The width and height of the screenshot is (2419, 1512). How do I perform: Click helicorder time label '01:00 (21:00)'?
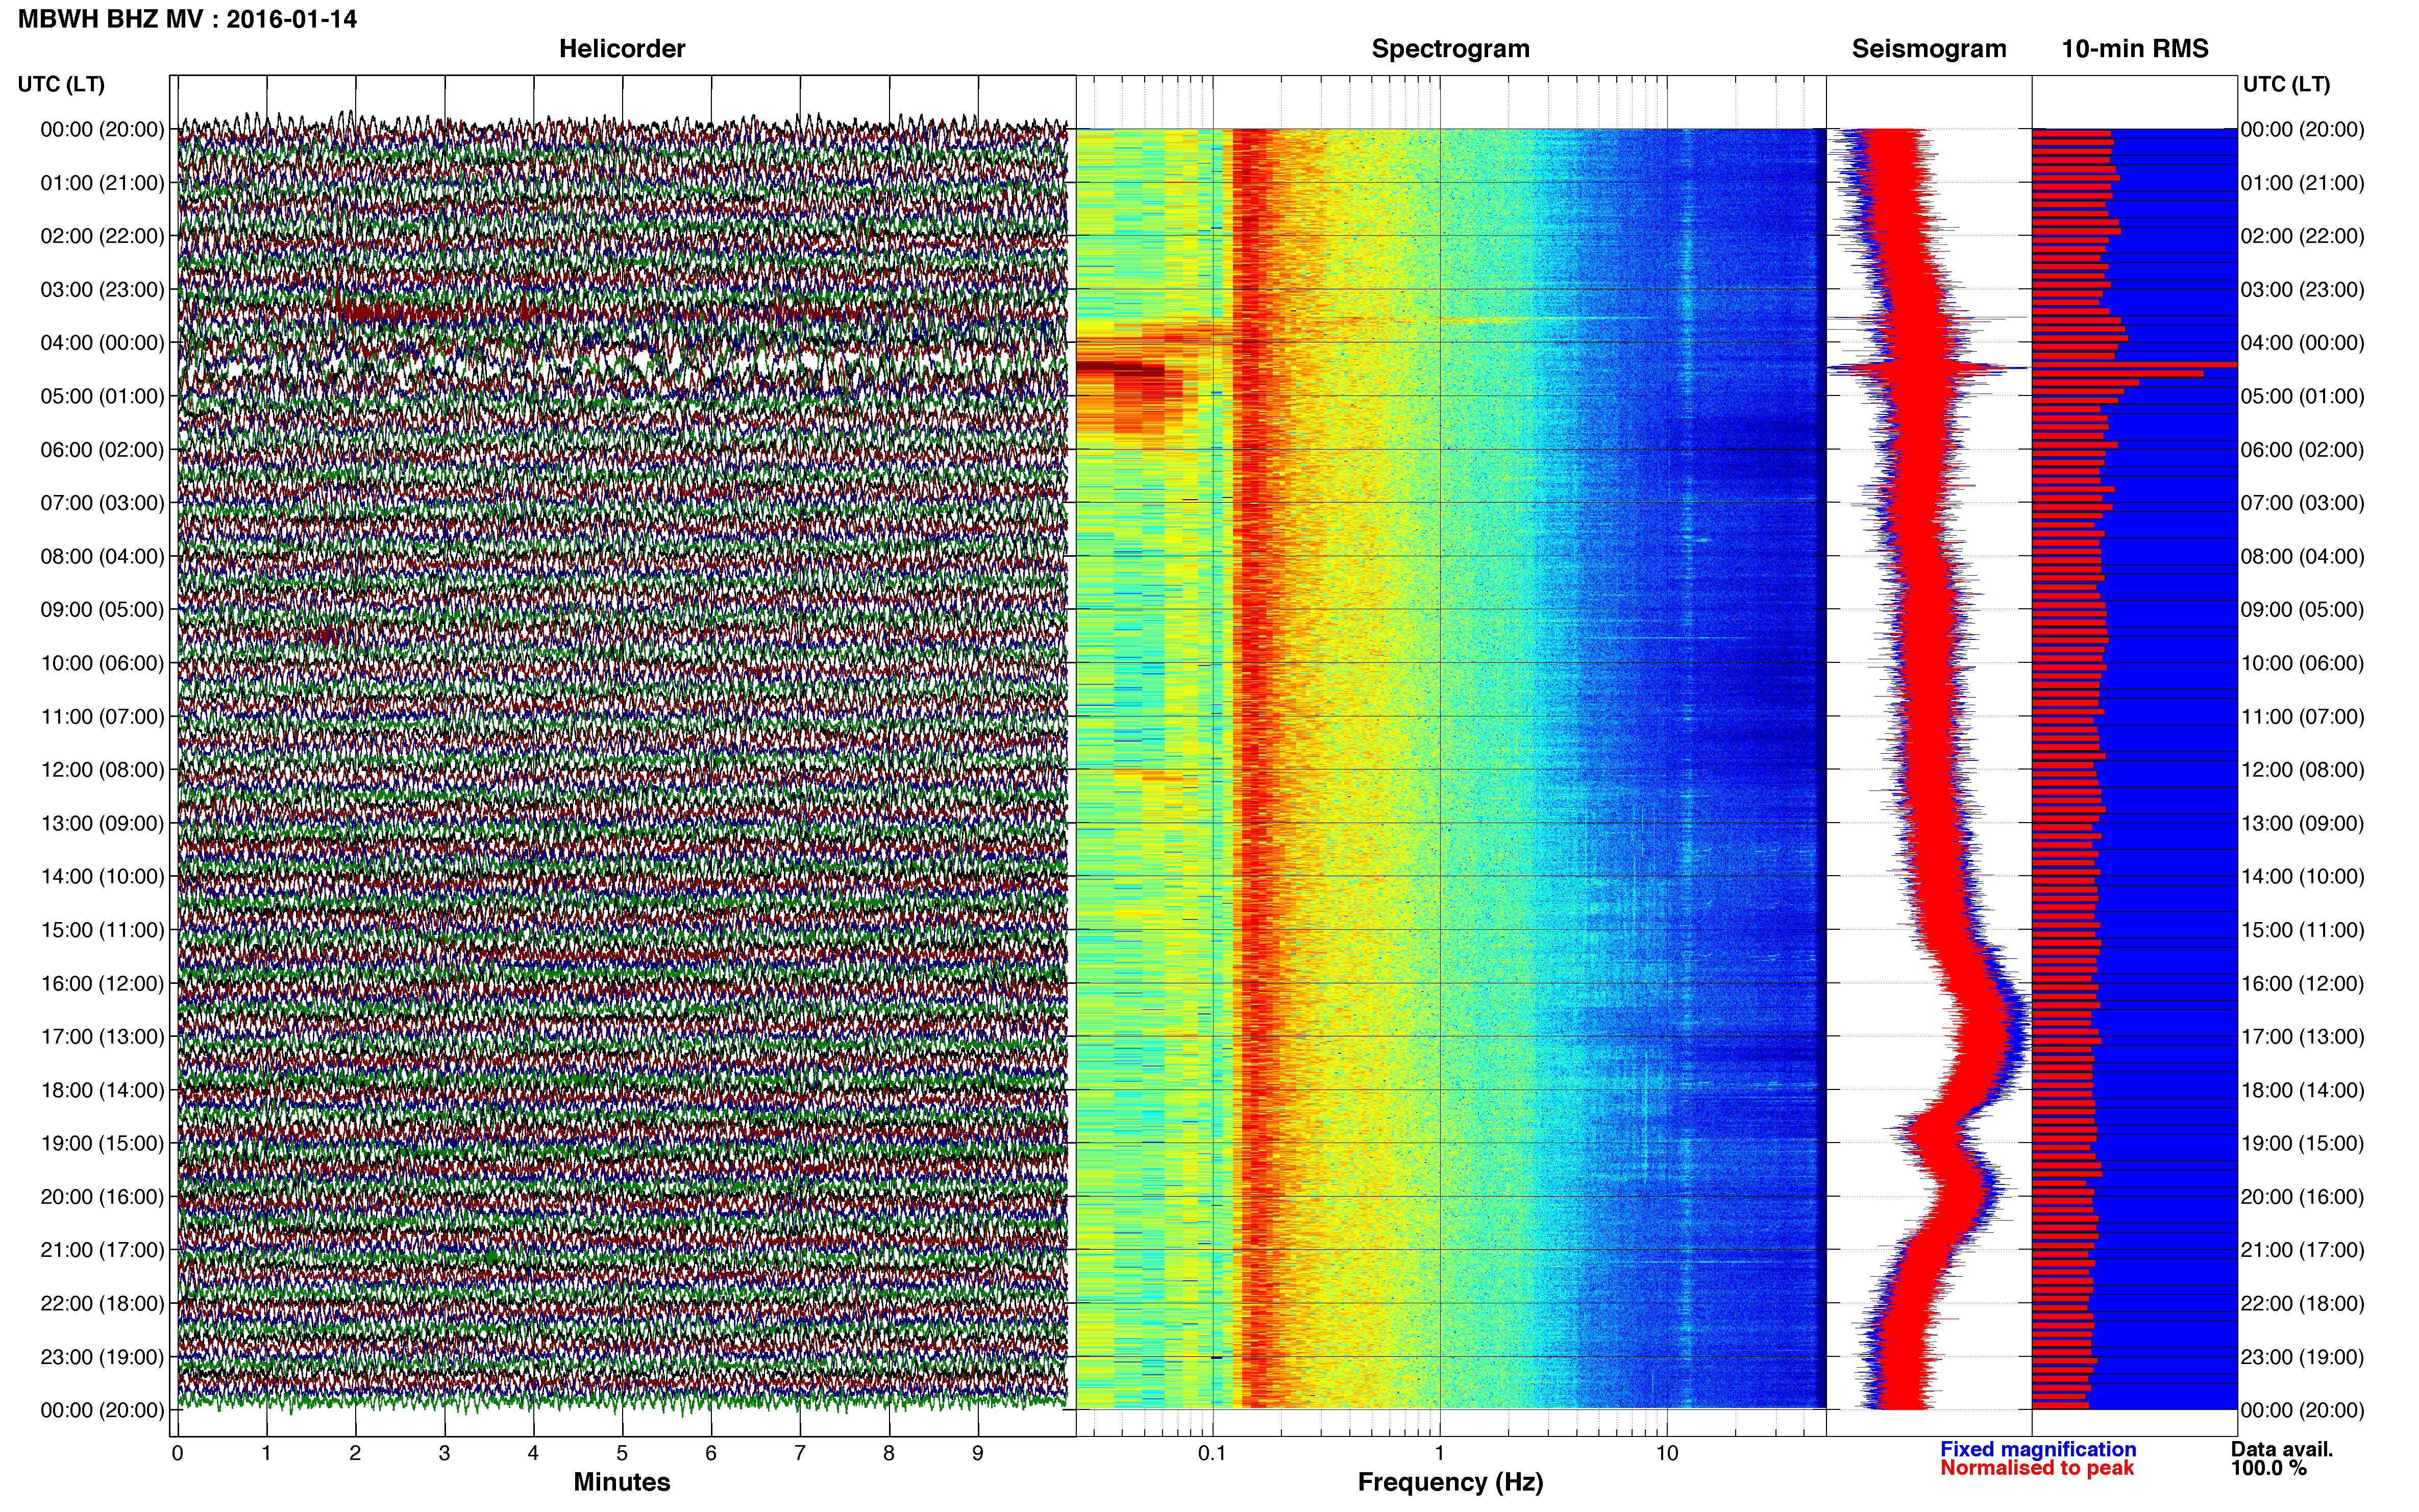point(102,183)
